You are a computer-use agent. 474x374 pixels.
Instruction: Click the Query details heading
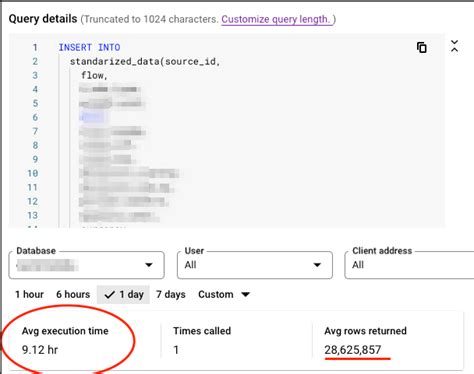(43, 19)
